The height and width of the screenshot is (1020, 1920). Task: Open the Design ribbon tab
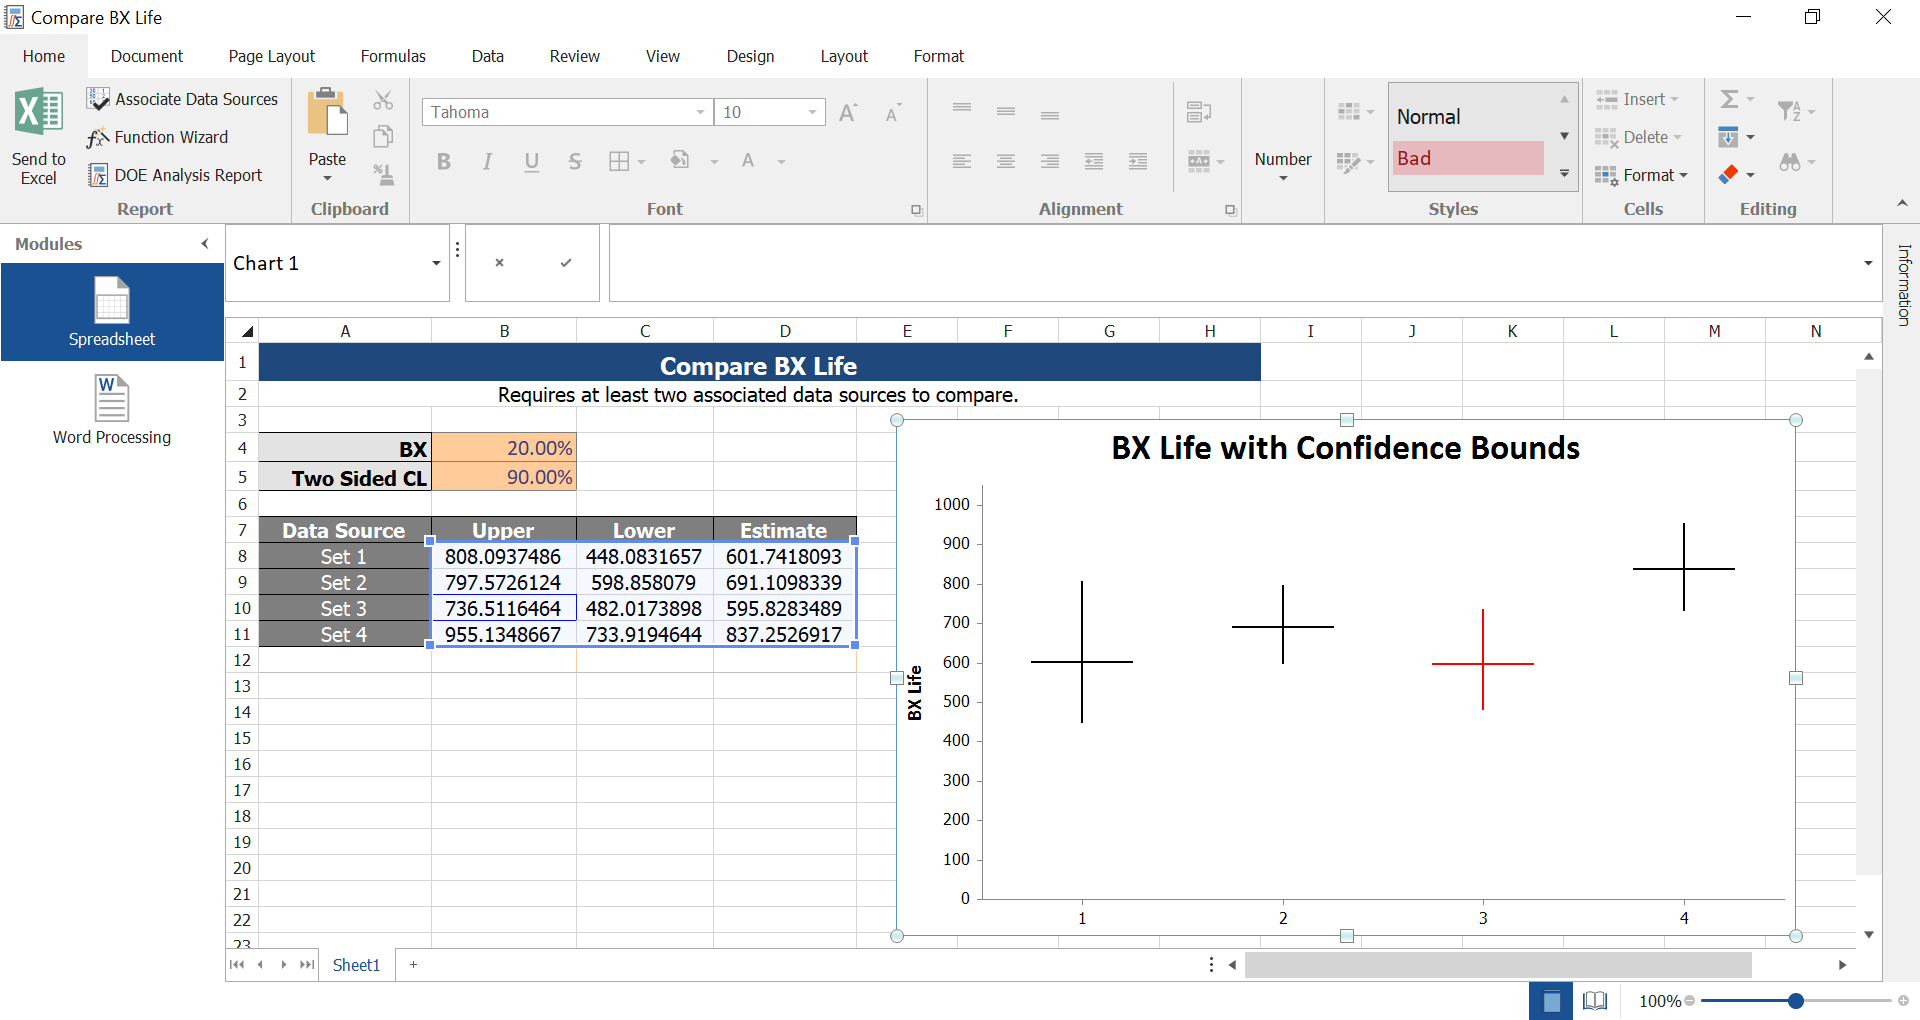(x=750, y=56)
